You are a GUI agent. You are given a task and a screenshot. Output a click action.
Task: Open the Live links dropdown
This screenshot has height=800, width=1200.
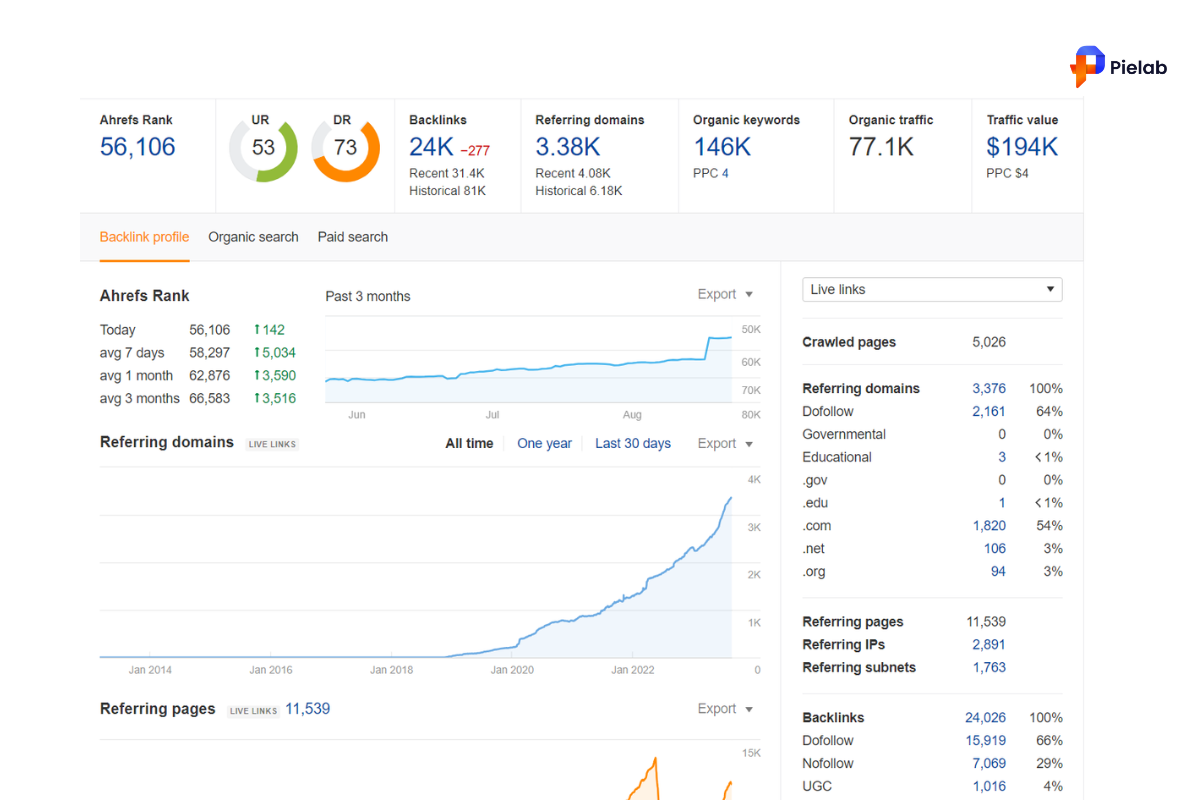coord(932,289)
